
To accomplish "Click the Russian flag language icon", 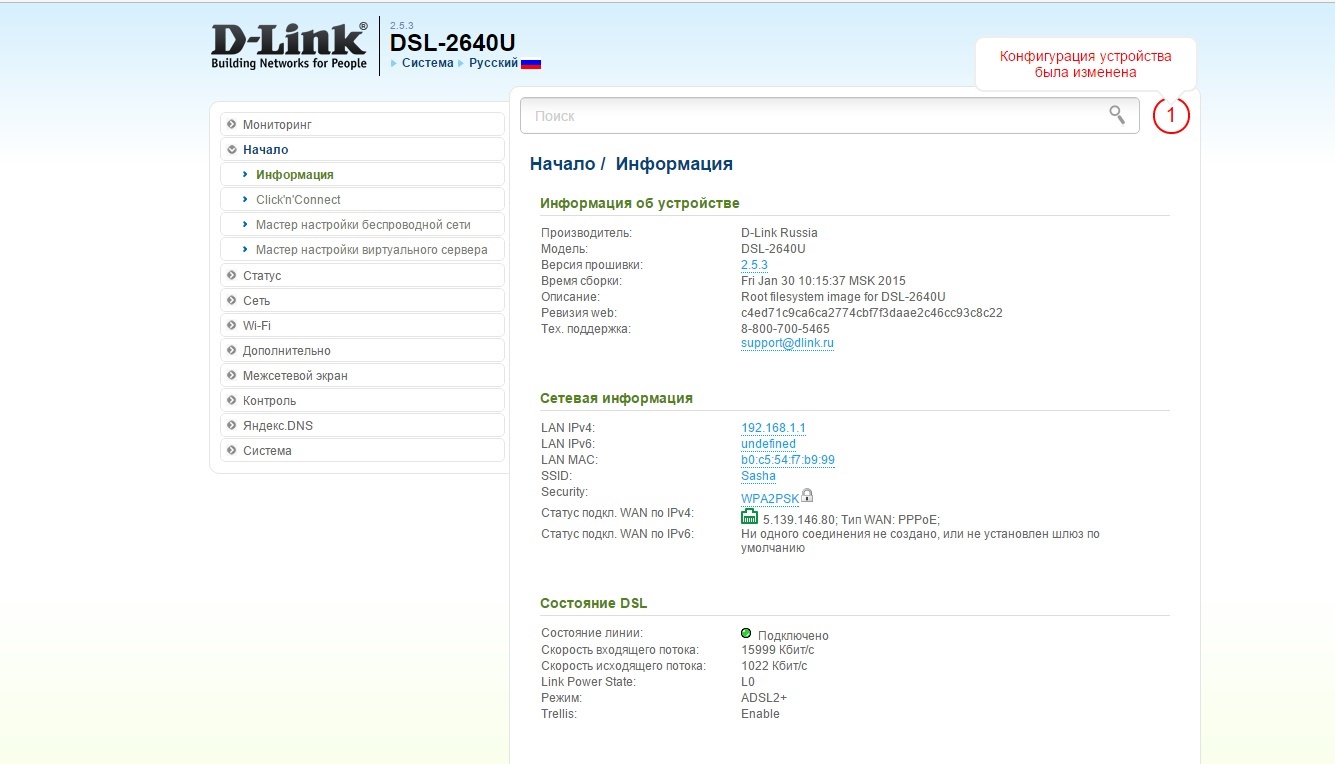I will click(531, 63).
